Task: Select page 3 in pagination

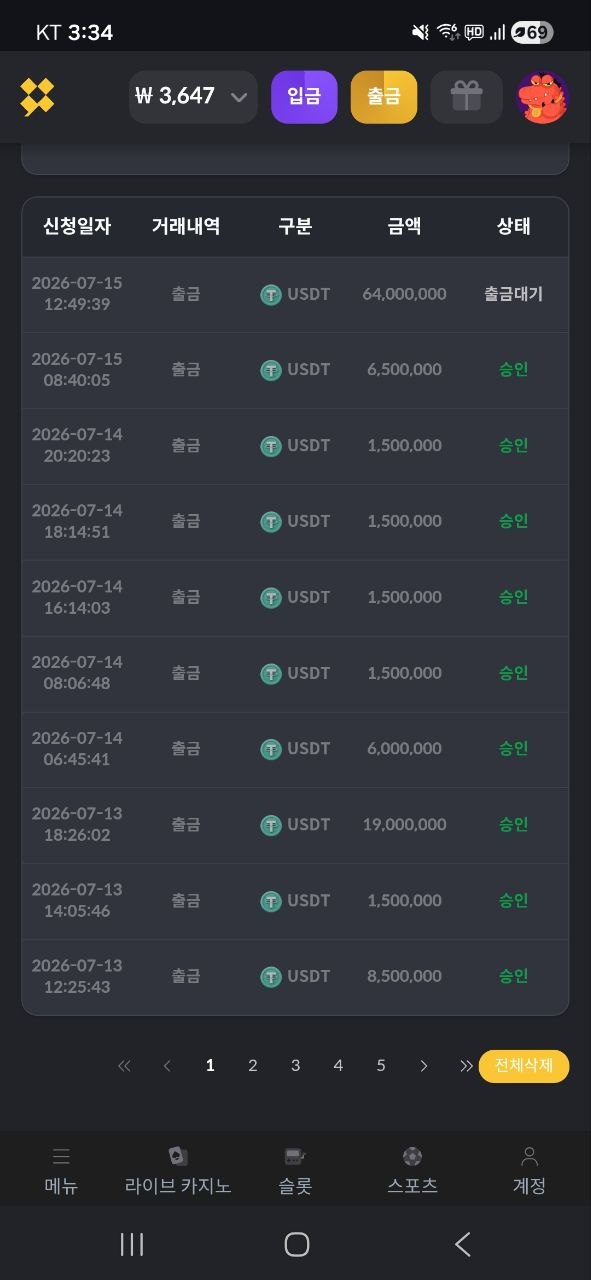Action: click(295, 1066)
